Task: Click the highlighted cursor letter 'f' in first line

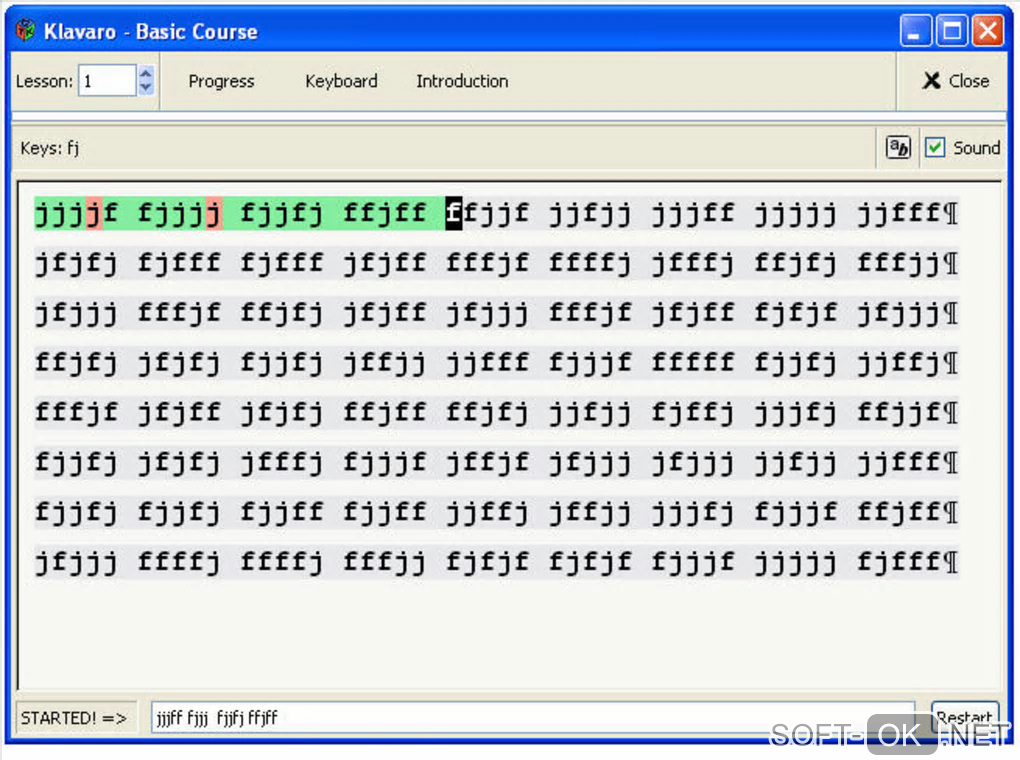Action: pos(453,213)
